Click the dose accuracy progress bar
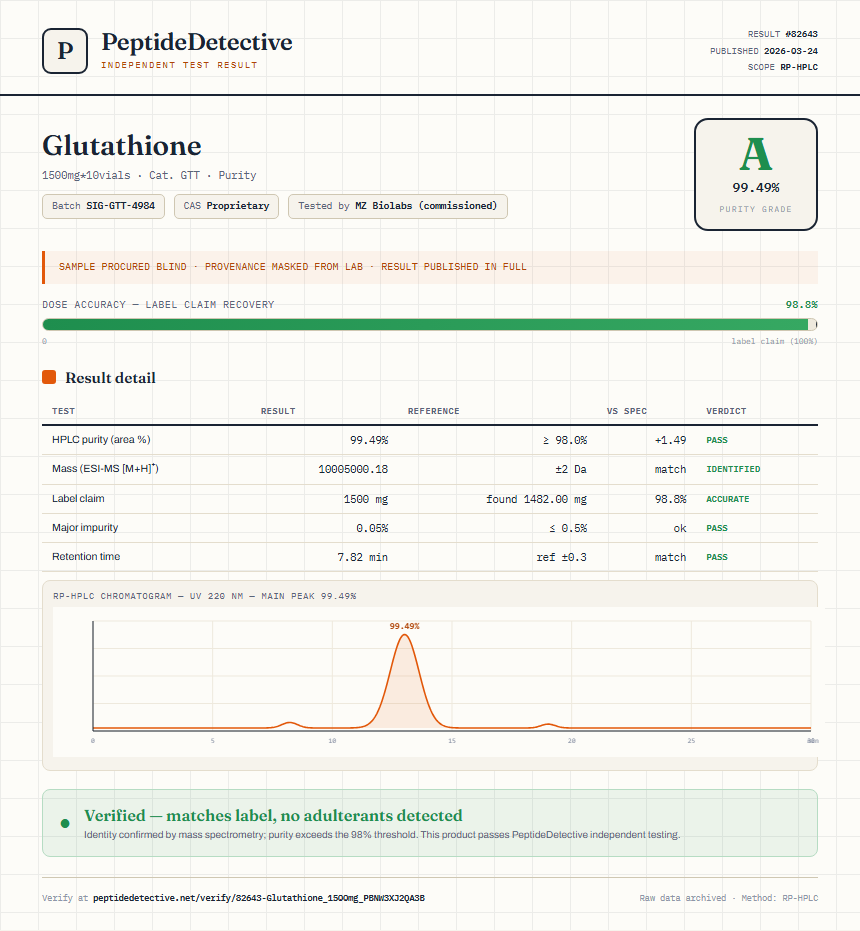860x931 pixels. point(429,324)
